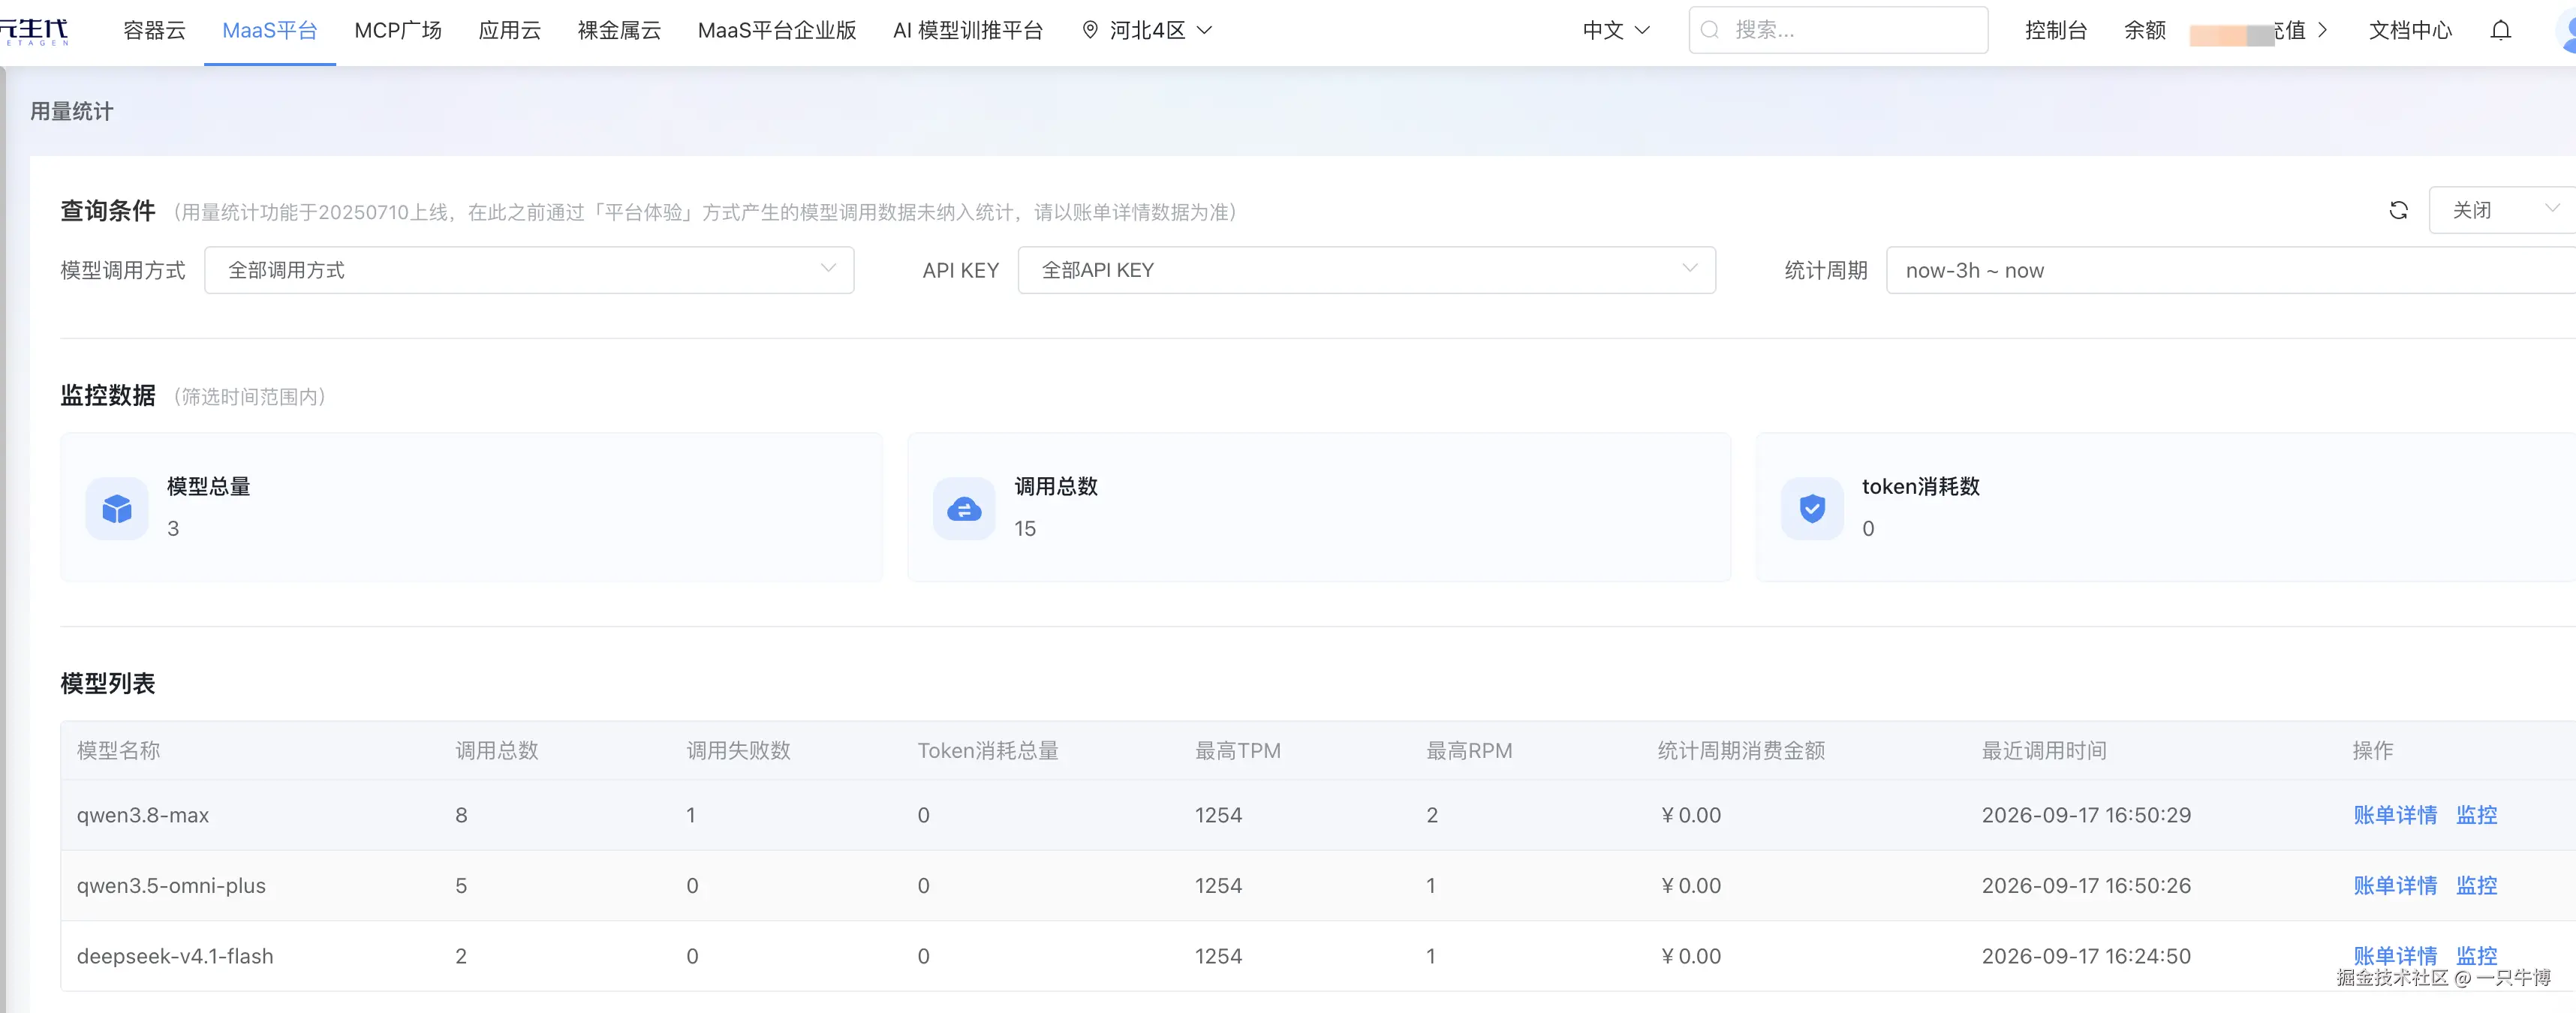Open the 中文 language selector
Viewport: 2576px width, 1013px height.
[1616, 30]
